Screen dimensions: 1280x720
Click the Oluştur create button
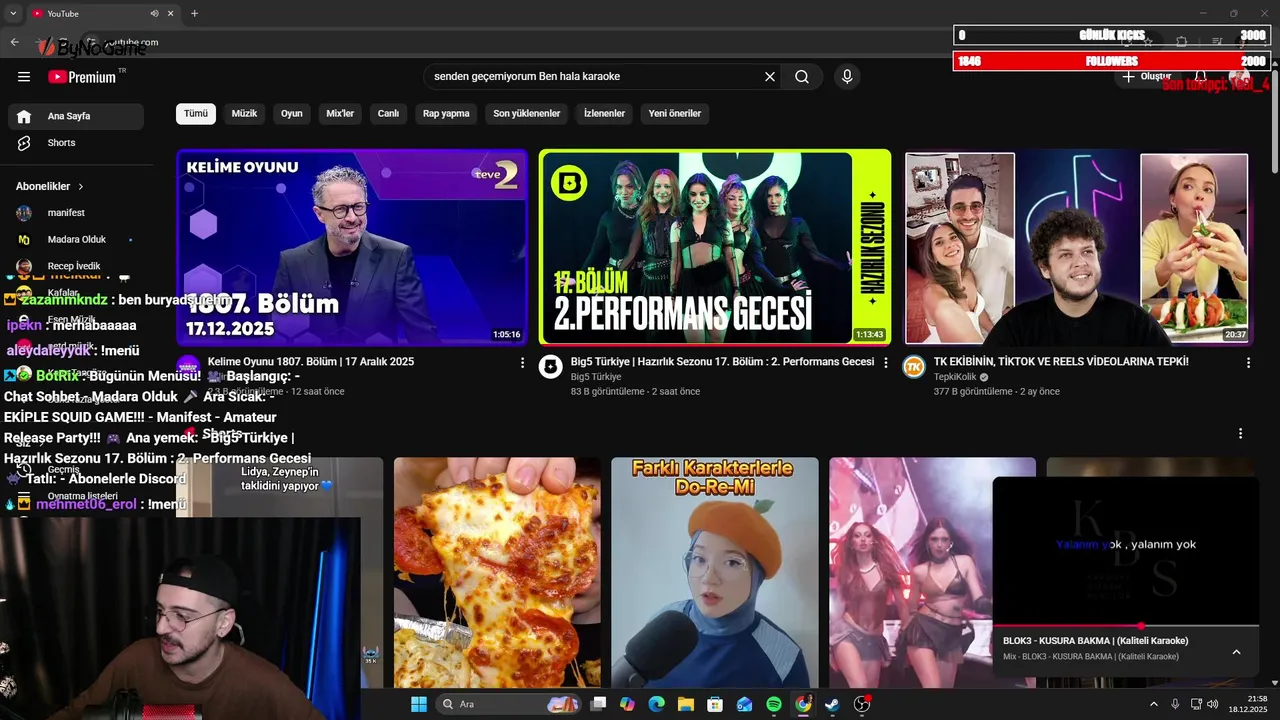point(1146,77)
